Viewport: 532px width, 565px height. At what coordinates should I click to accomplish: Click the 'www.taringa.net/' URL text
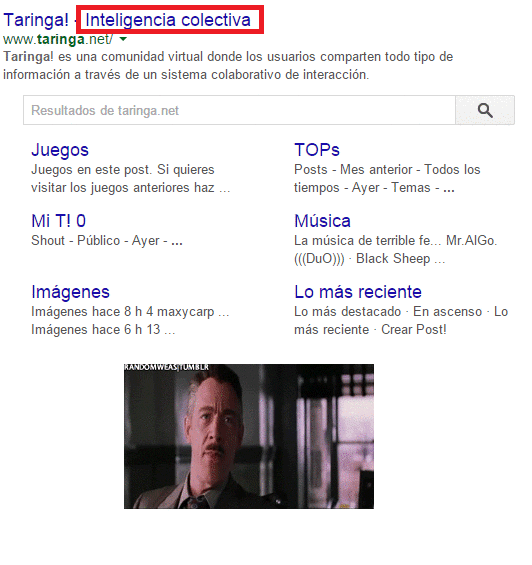[58, 39]
